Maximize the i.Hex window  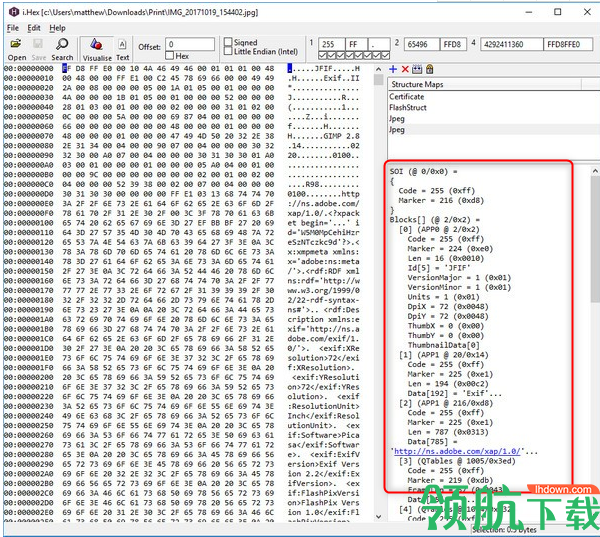tap(558, 12)
